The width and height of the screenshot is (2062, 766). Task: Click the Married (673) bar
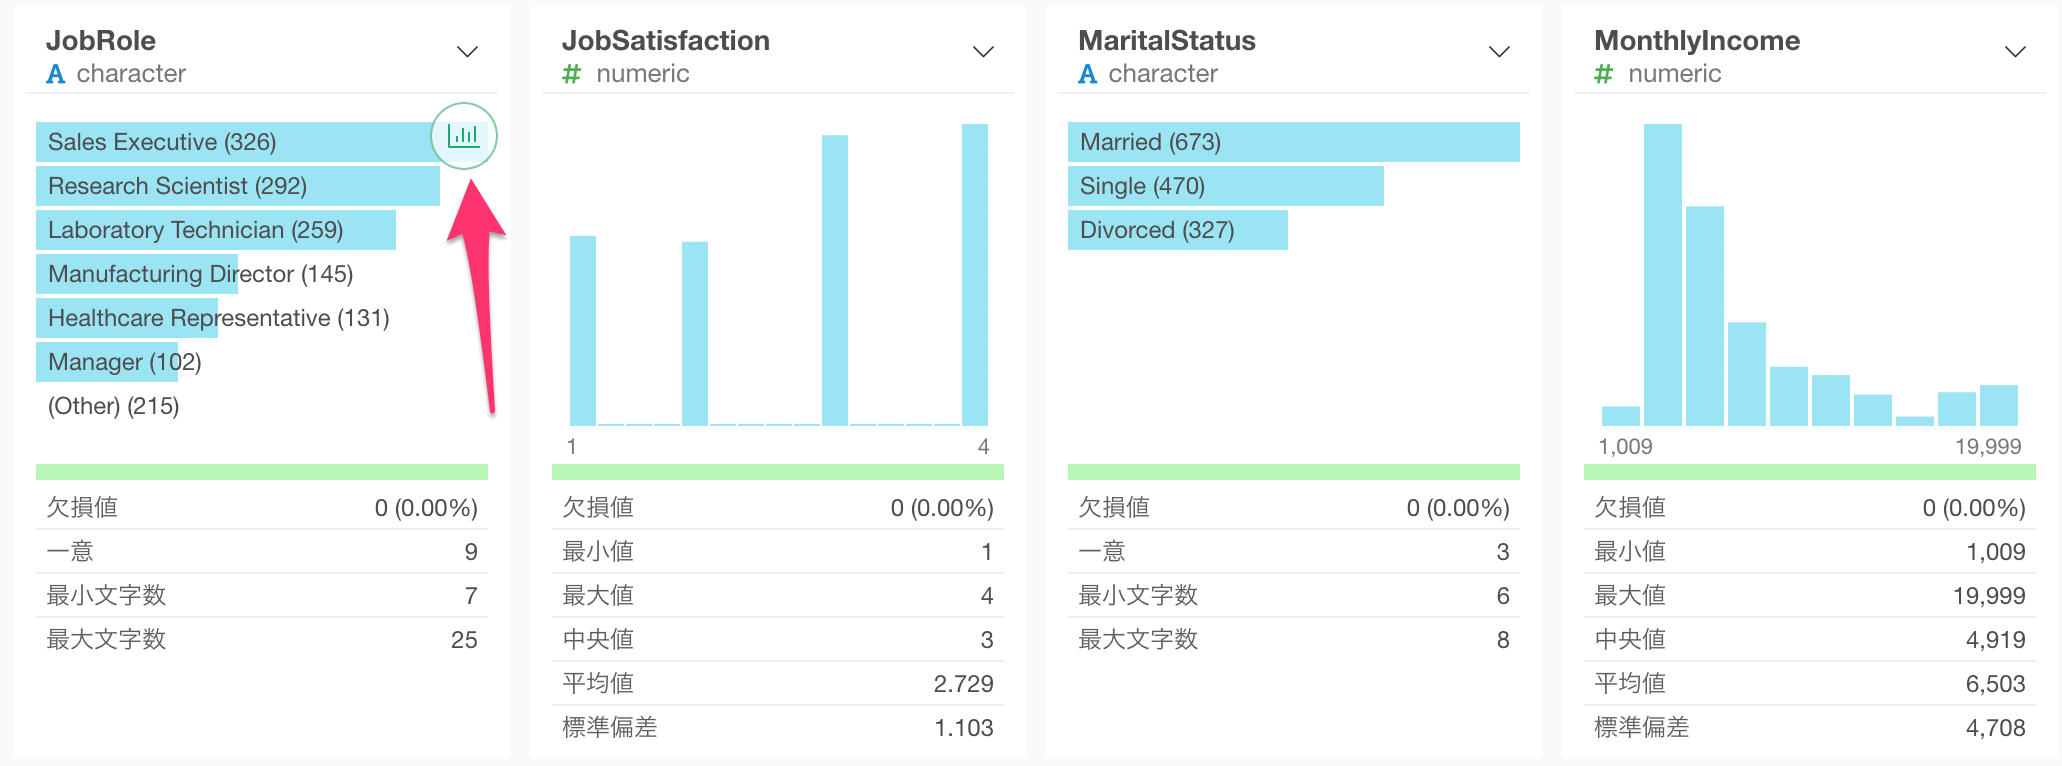point(1294,142)
